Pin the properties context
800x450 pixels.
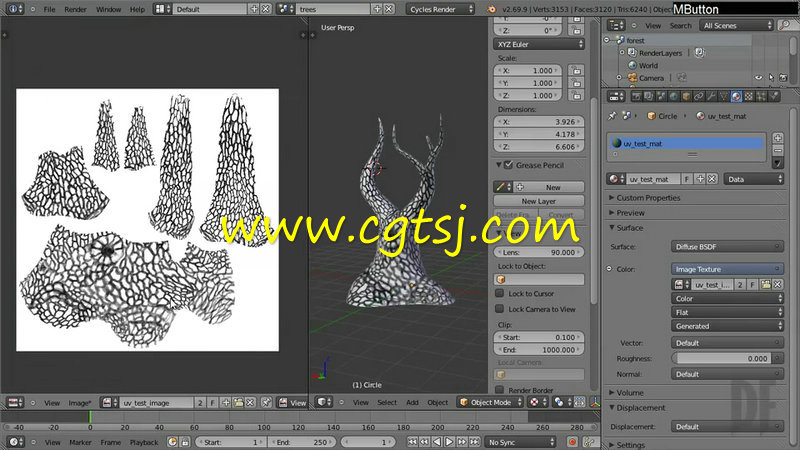pyautogui.click(x=612, y=116)
